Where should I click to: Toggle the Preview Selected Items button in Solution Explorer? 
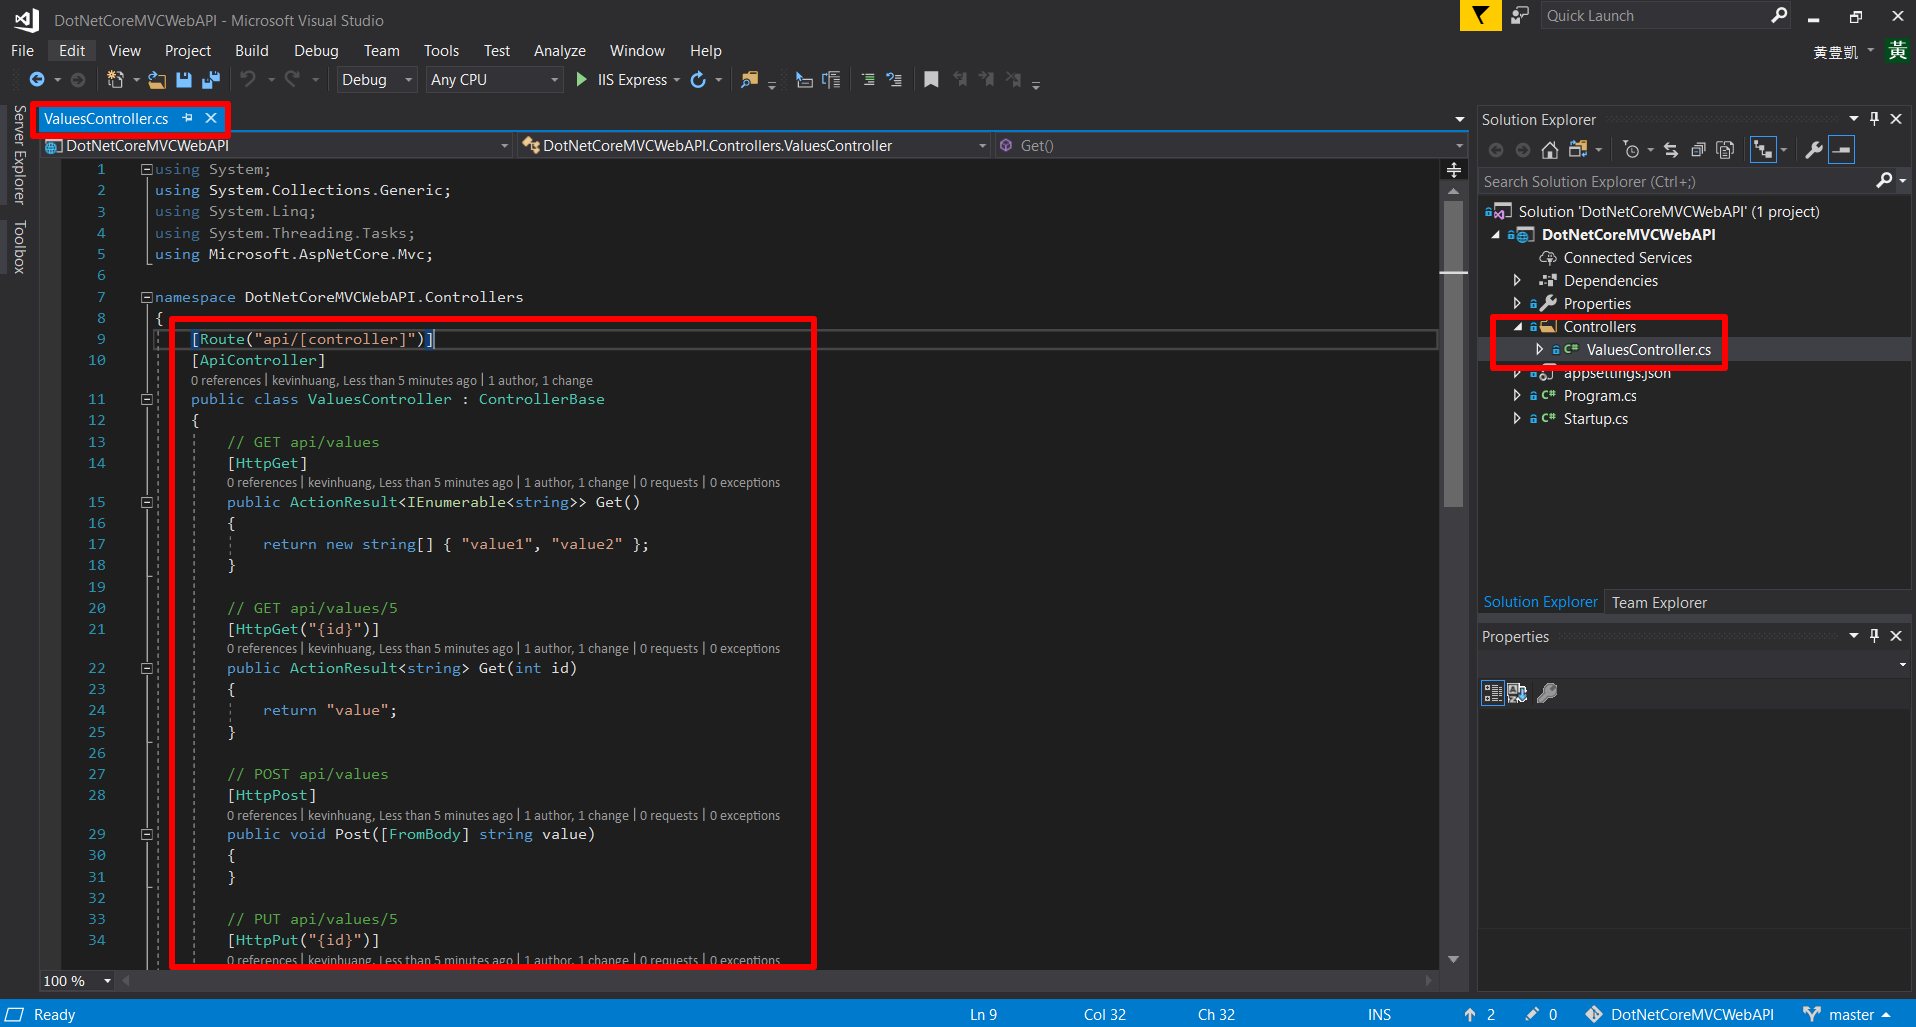(x=1841, y=150)
